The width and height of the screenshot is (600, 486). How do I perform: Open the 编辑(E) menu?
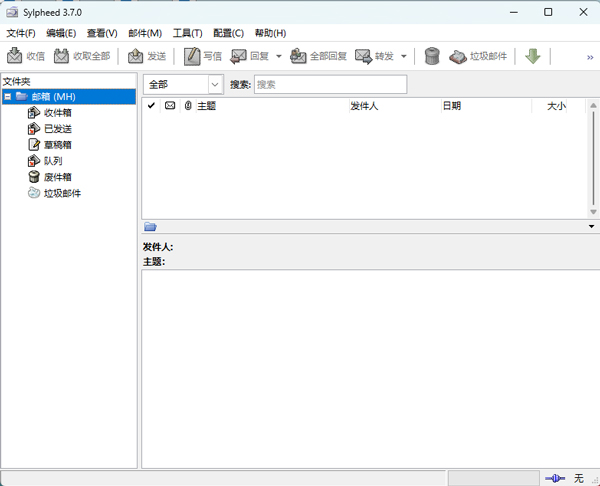point(61,33)
